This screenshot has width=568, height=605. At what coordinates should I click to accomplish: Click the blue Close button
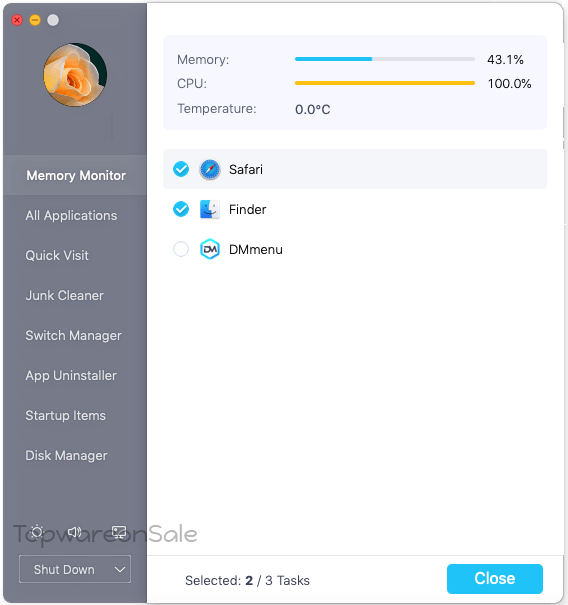tap(495, 579)
